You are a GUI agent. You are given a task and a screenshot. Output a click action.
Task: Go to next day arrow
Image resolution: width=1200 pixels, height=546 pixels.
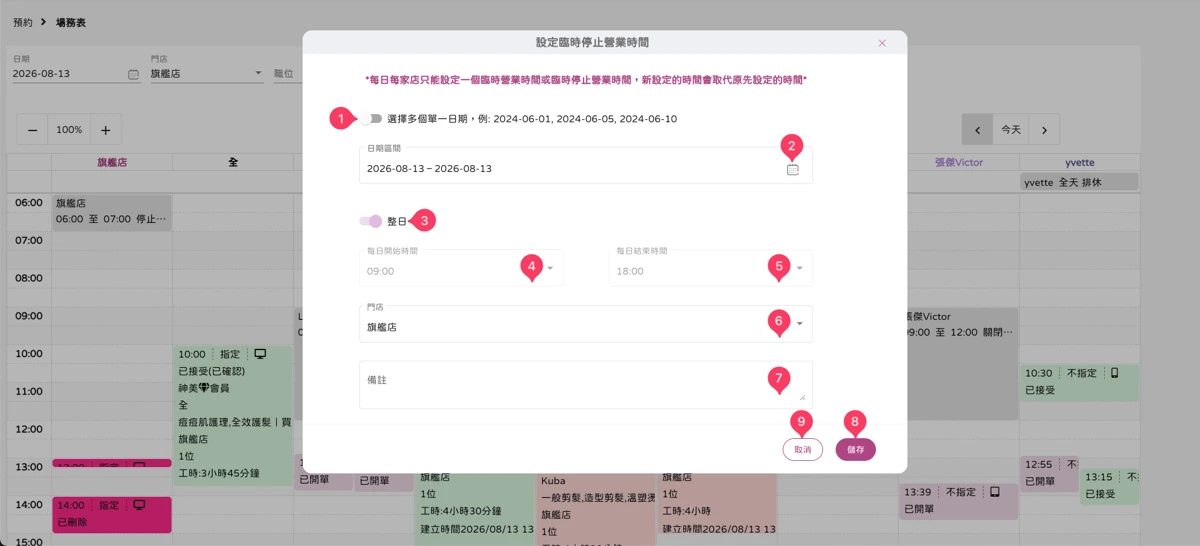pos(1044,130)
